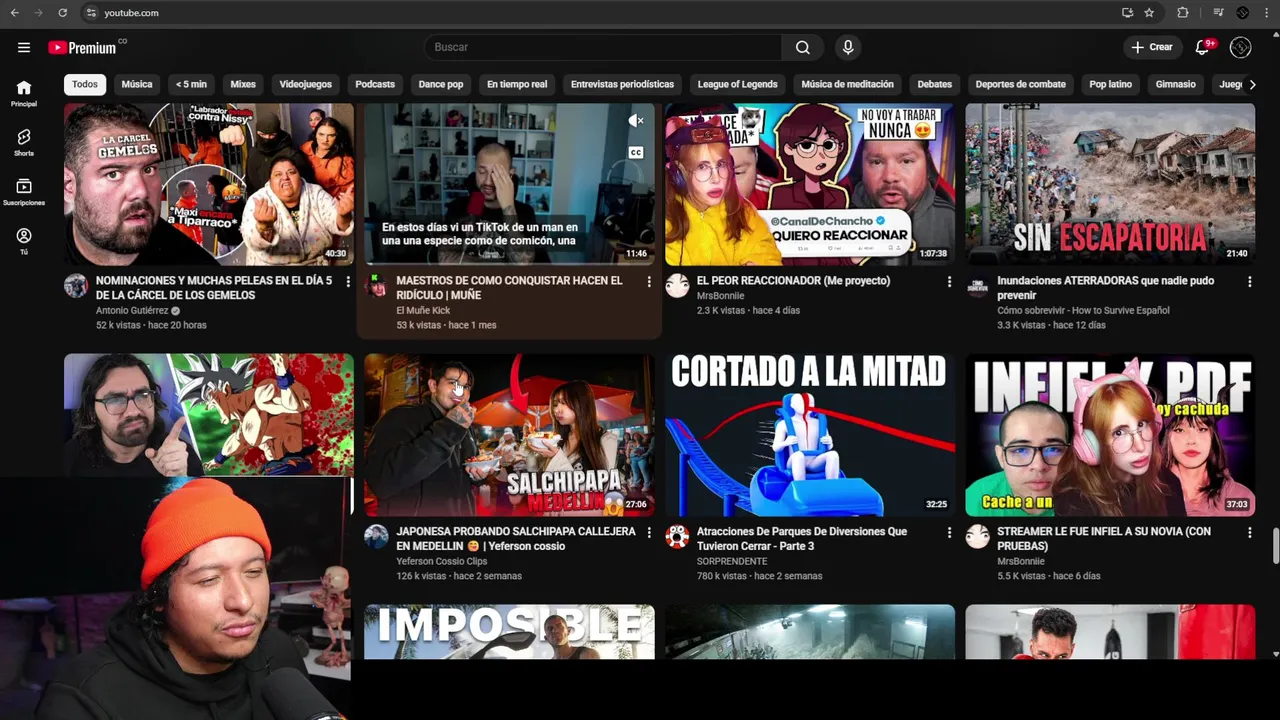
Task: Go back in the browser
Action: pos(14,13)
